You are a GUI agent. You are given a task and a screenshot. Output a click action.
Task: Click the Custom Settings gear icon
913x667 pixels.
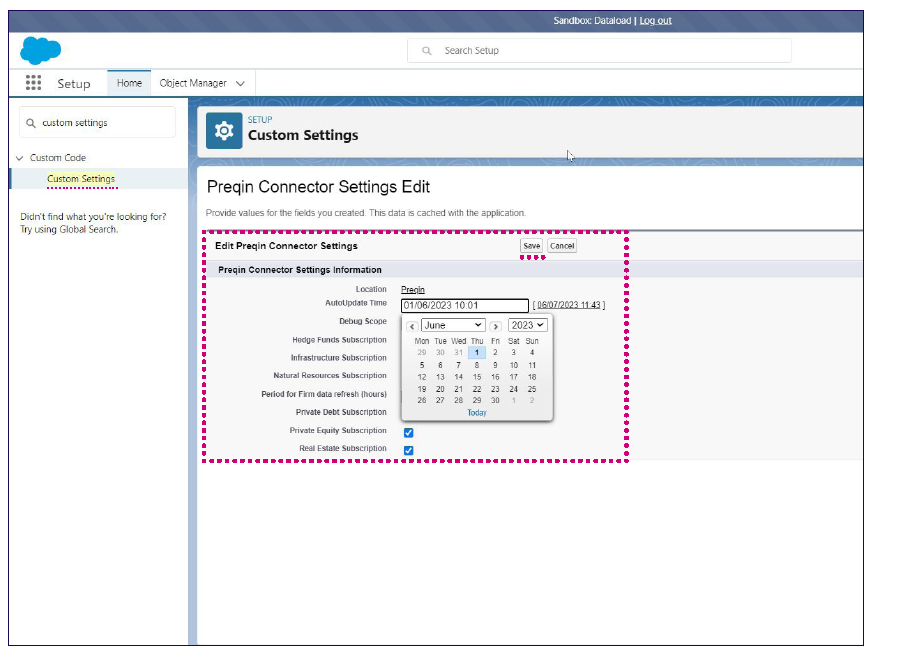click(224, 131)
